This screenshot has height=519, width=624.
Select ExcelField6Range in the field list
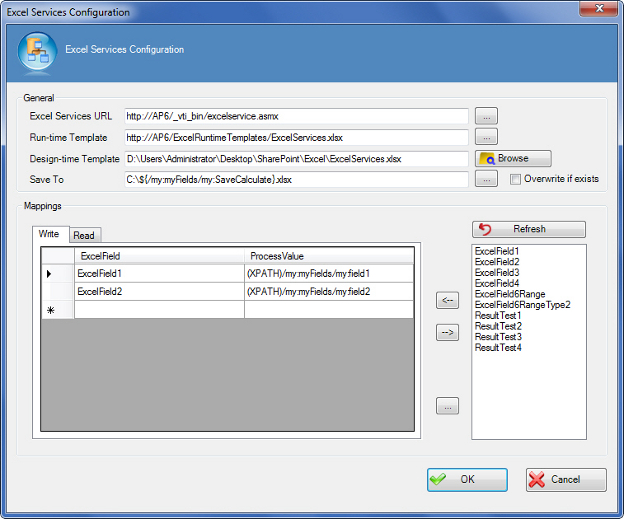click(510, 294)
